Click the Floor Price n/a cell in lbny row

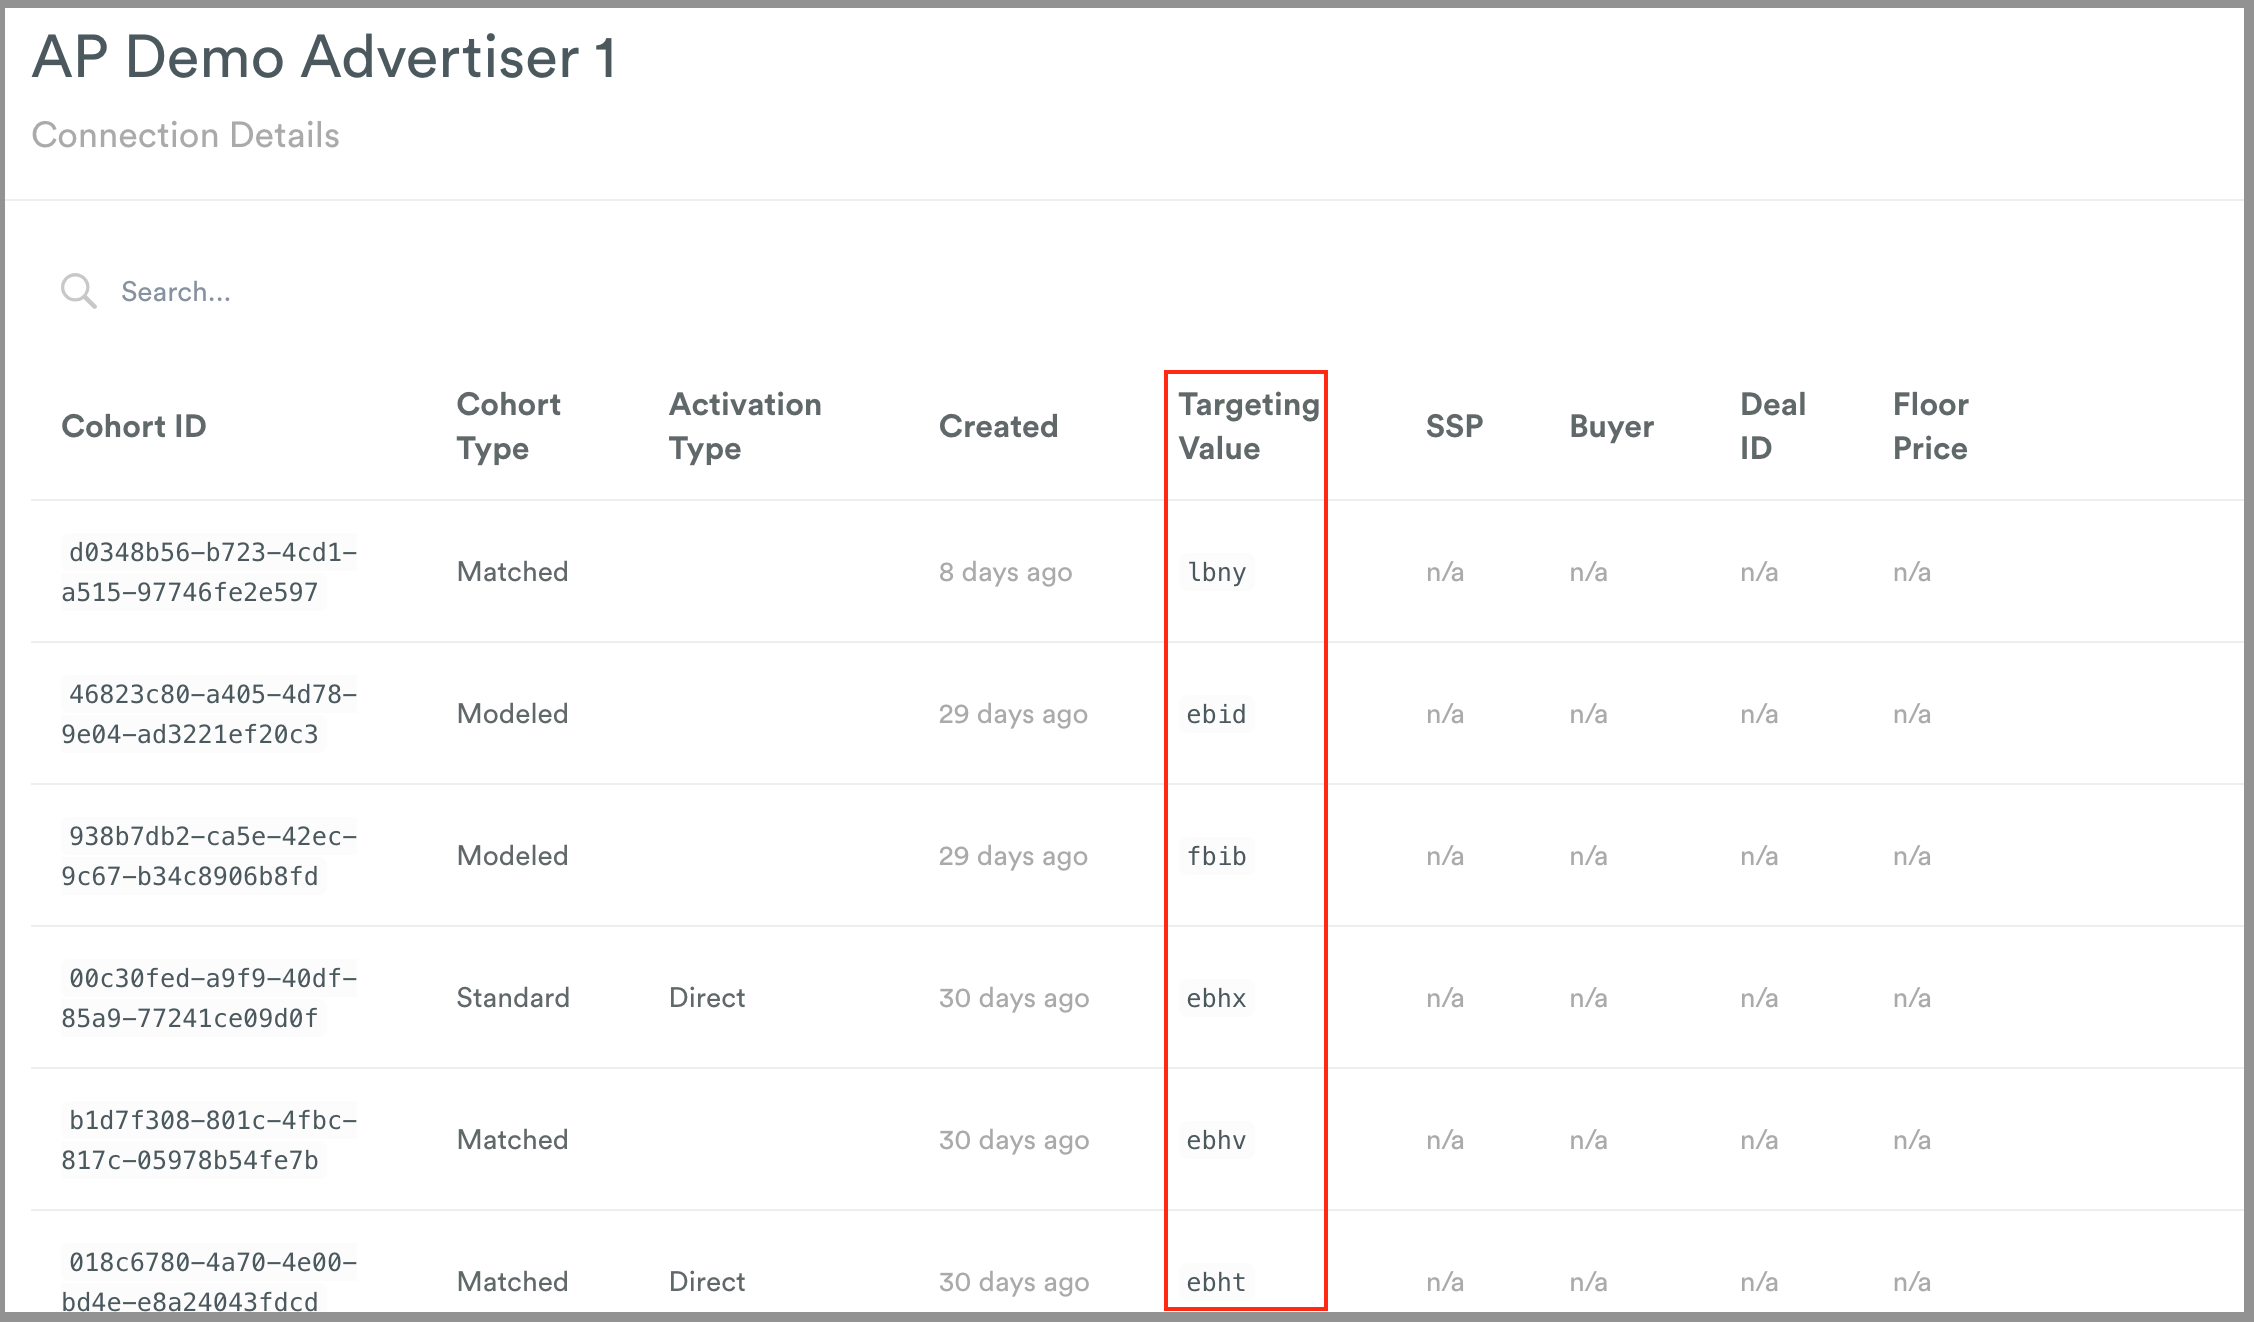[x=1912, y=572]
